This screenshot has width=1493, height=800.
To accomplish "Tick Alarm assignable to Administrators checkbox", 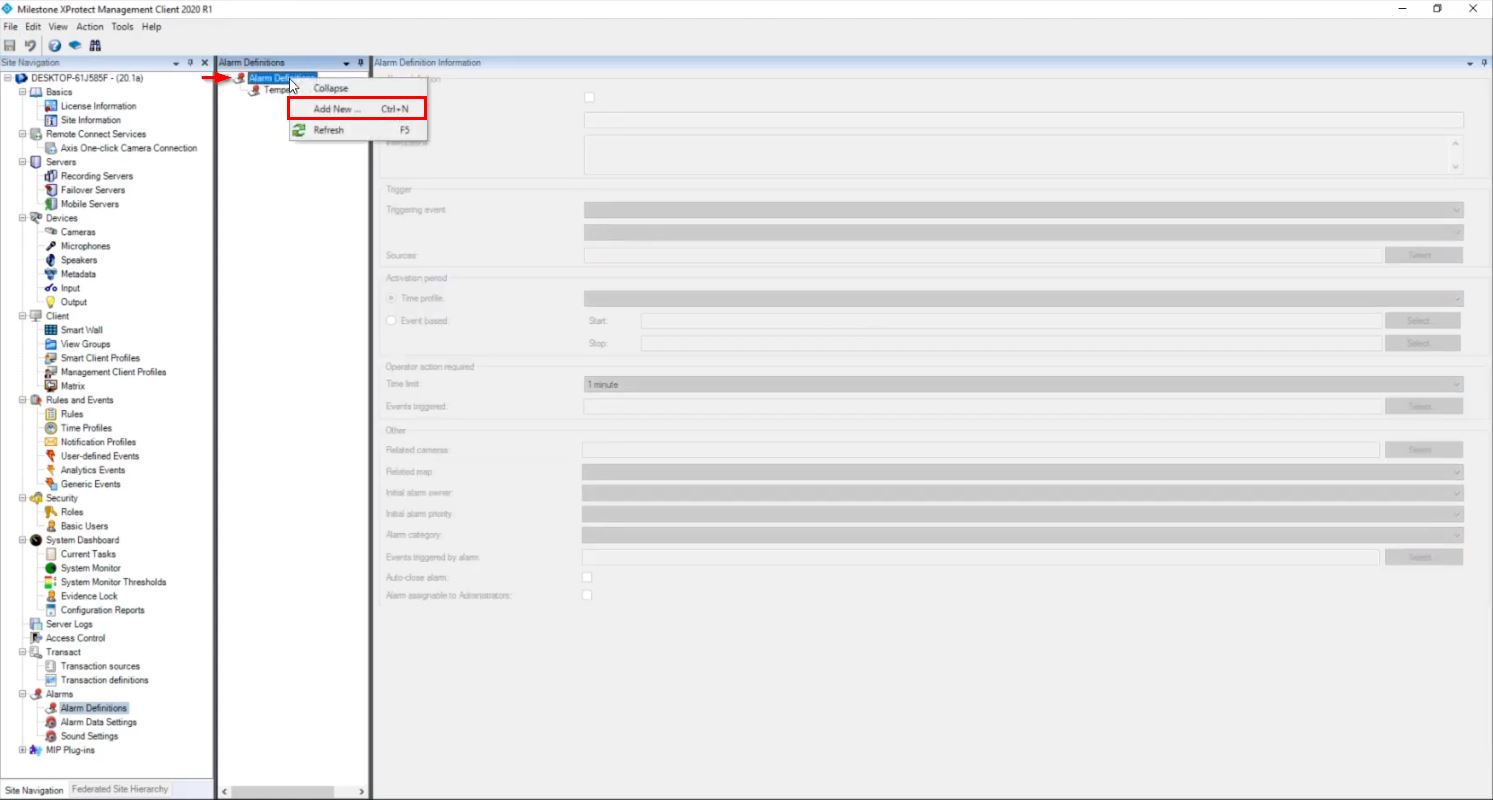I will (587, 596).
